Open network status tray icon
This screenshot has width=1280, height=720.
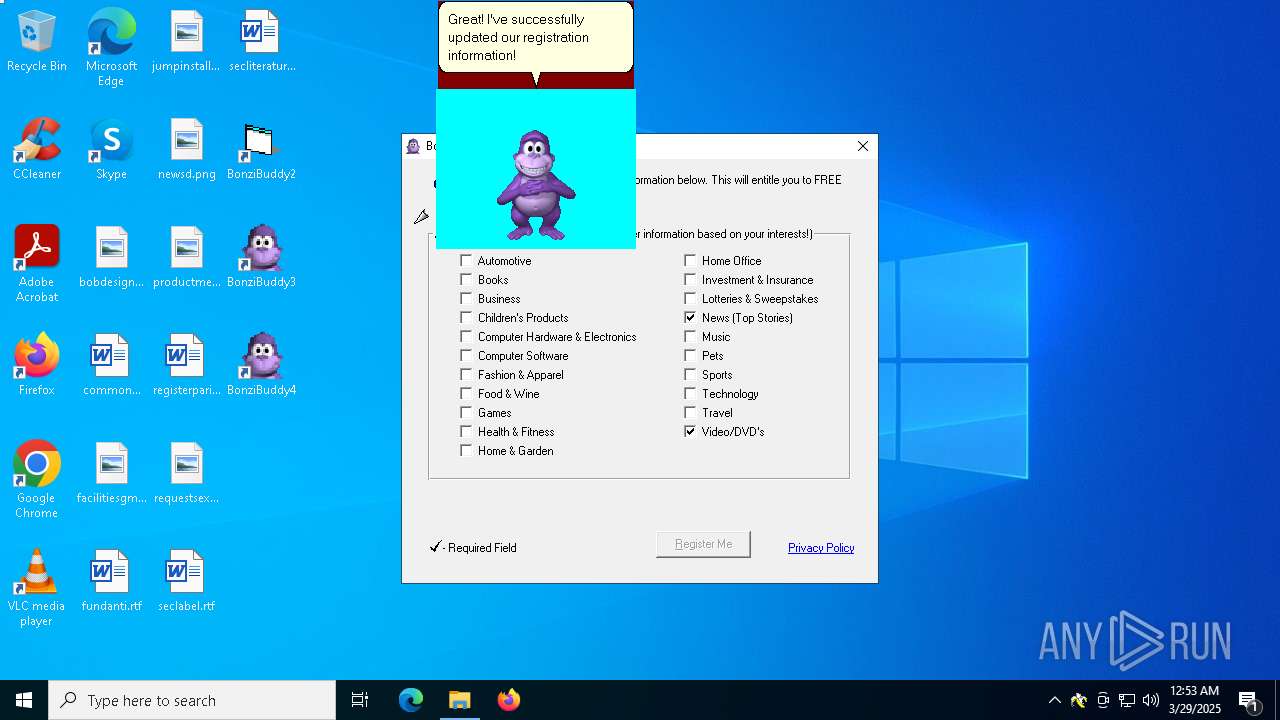1127,700
